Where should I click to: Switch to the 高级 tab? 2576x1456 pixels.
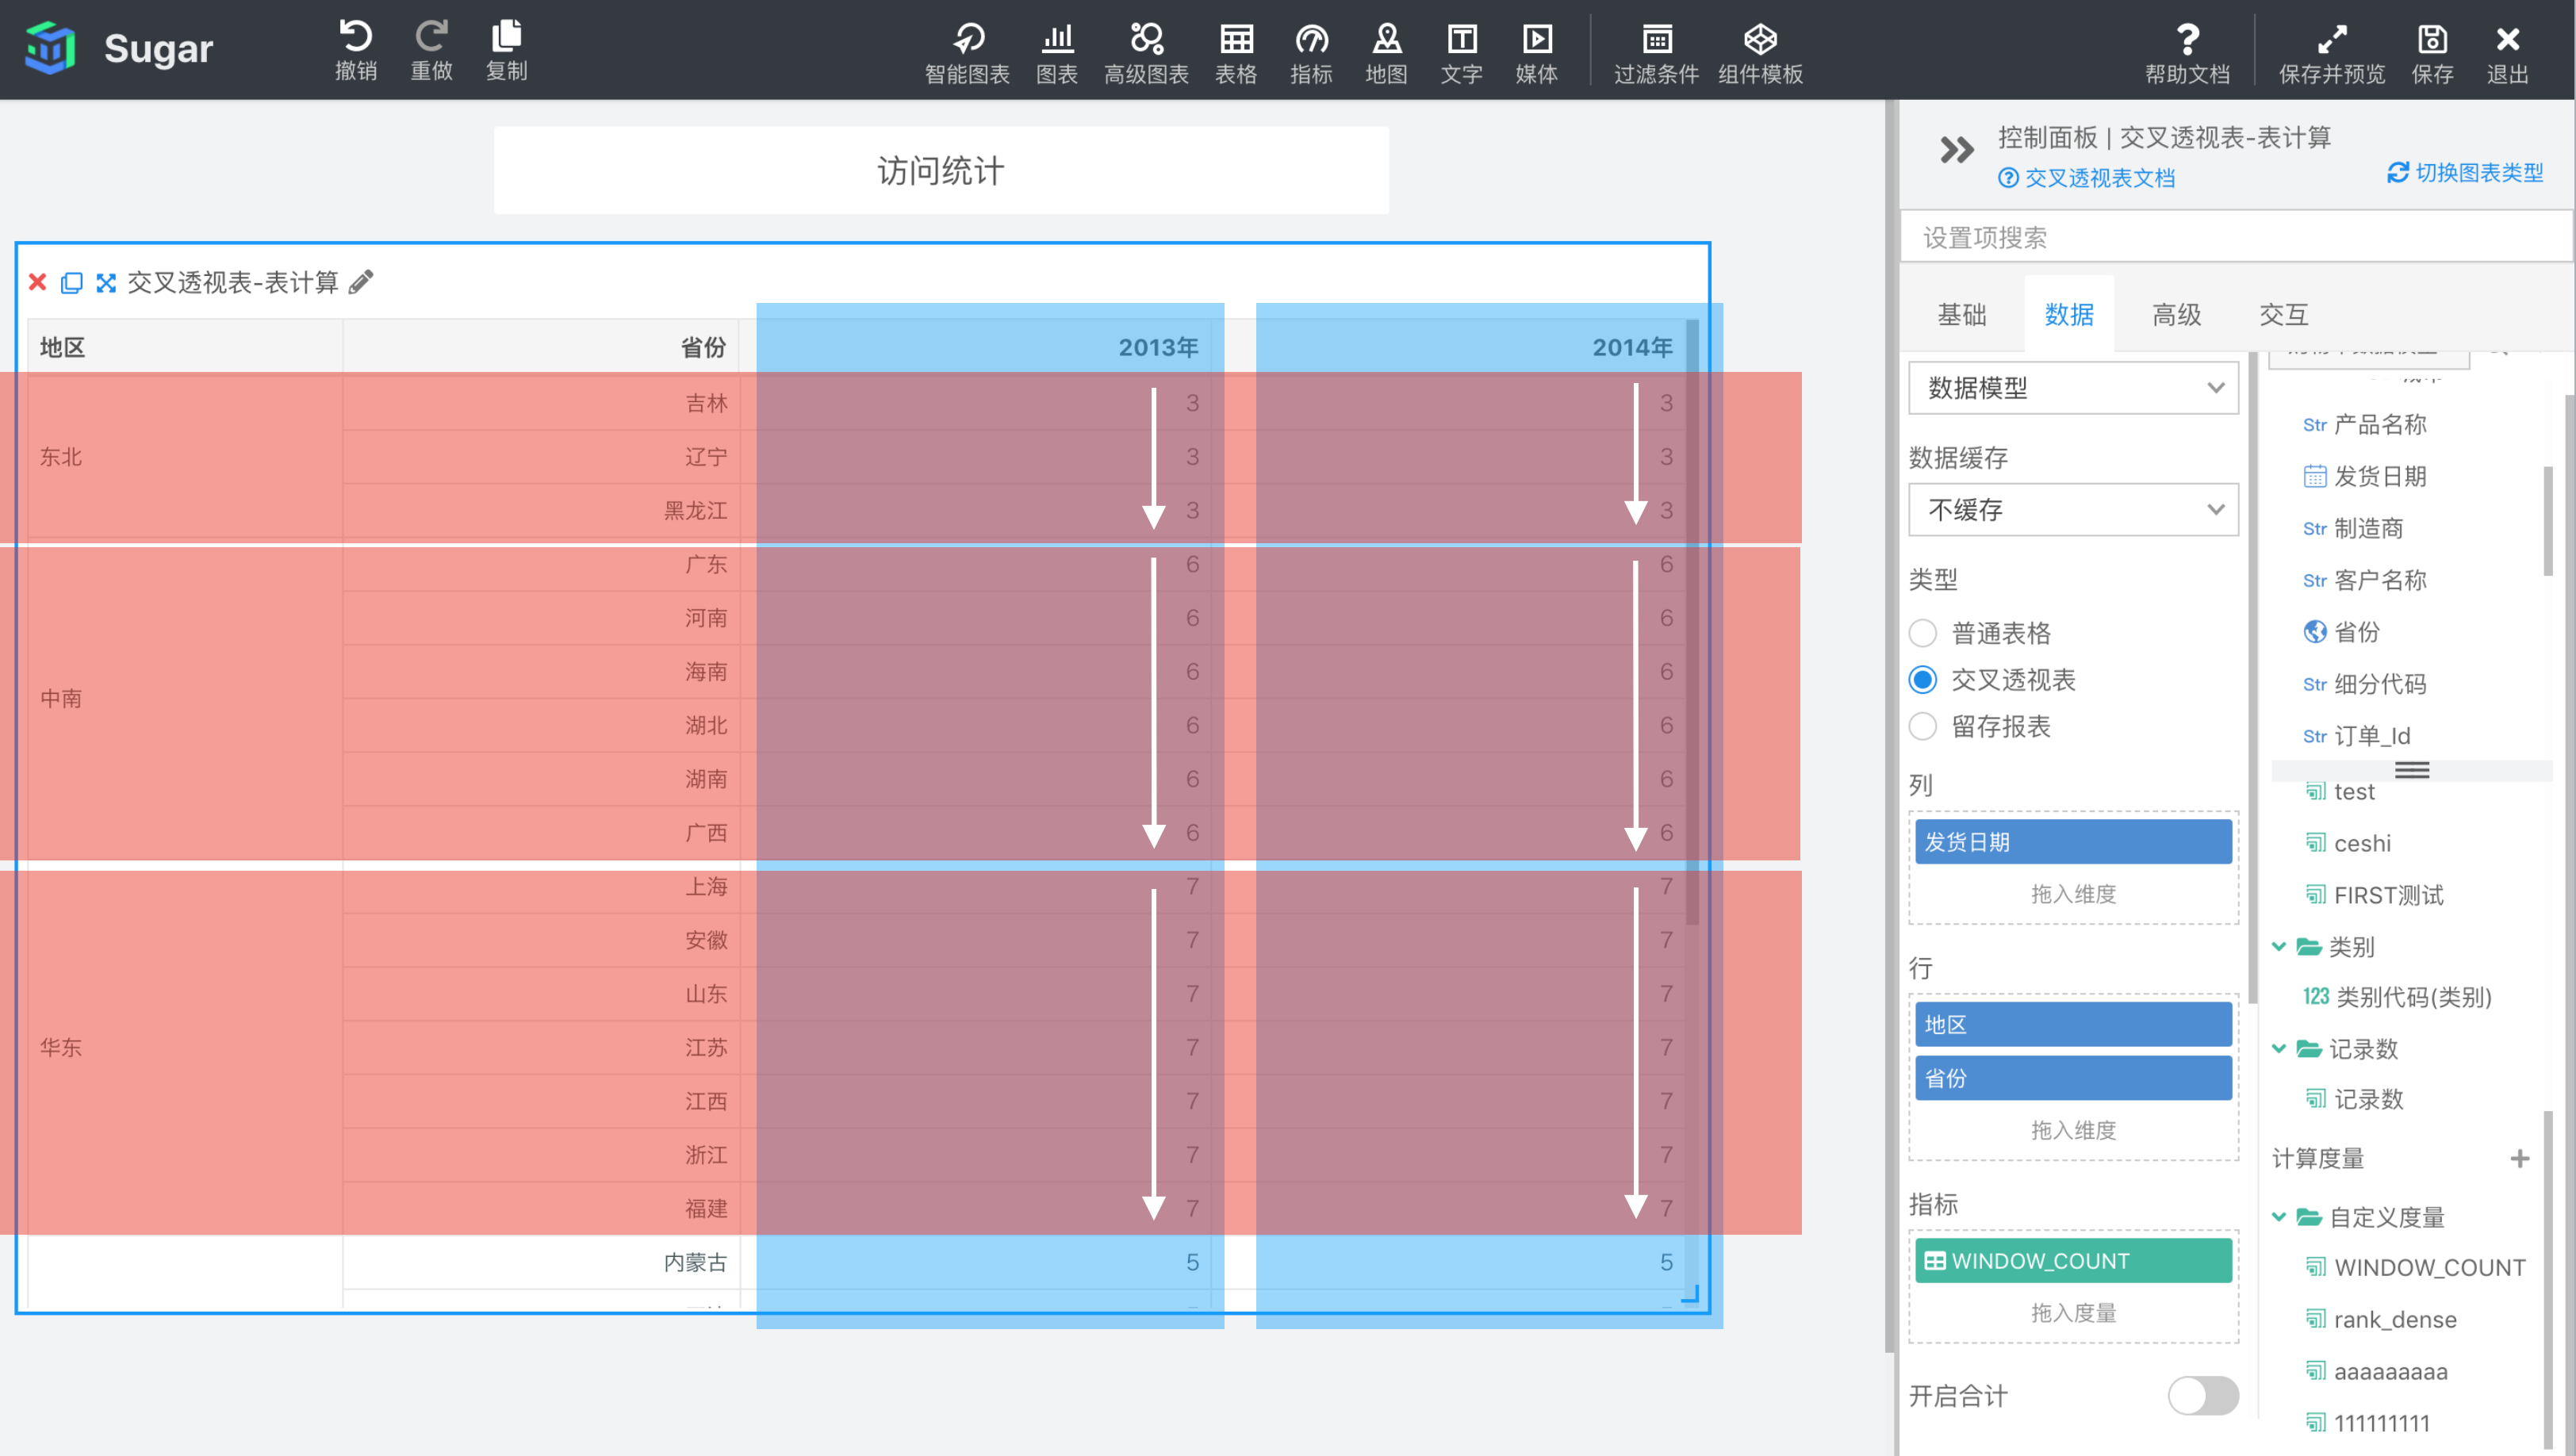[2177, 315]
